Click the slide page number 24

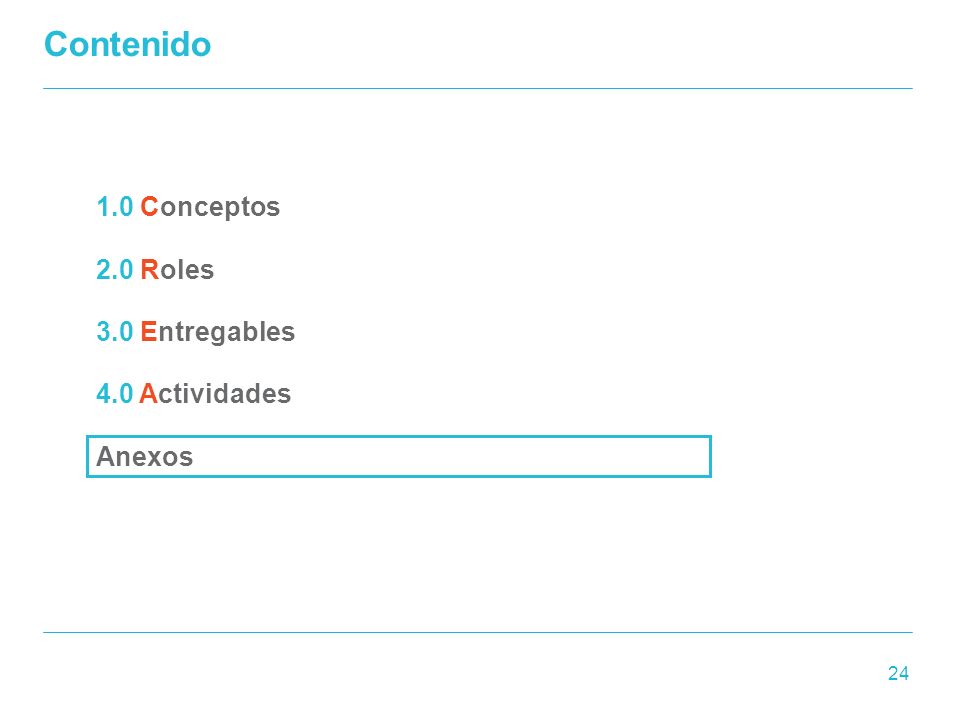tap(898, 673)
